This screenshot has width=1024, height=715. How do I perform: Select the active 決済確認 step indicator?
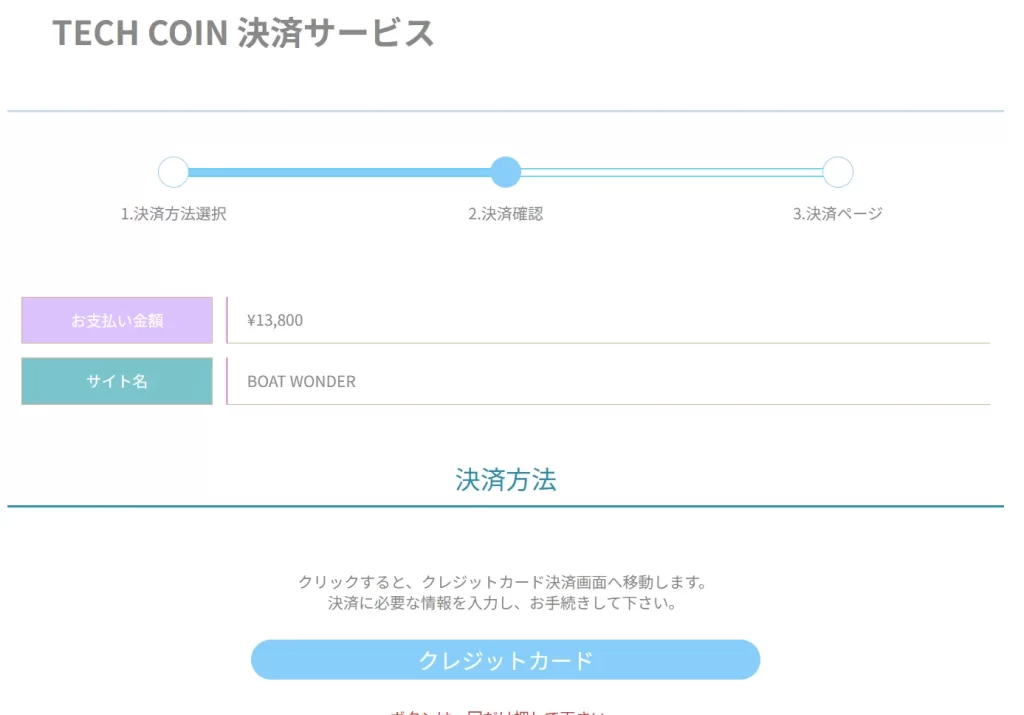click(506, 172)
